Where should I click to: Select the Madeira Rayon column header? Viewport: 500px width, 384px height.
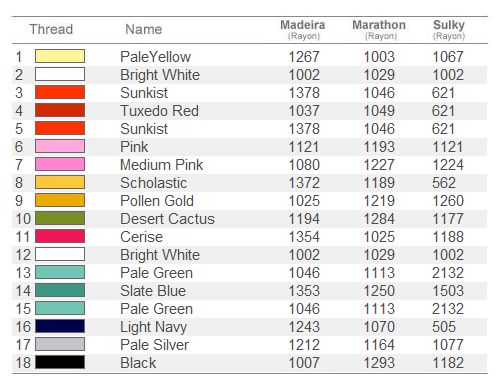[303, 29]
